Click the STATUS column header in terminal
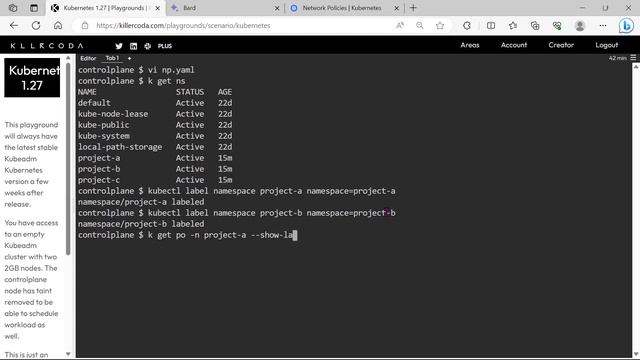Image resolution: width=640 pixels, height=360 pixels. [x=190, y=92]
